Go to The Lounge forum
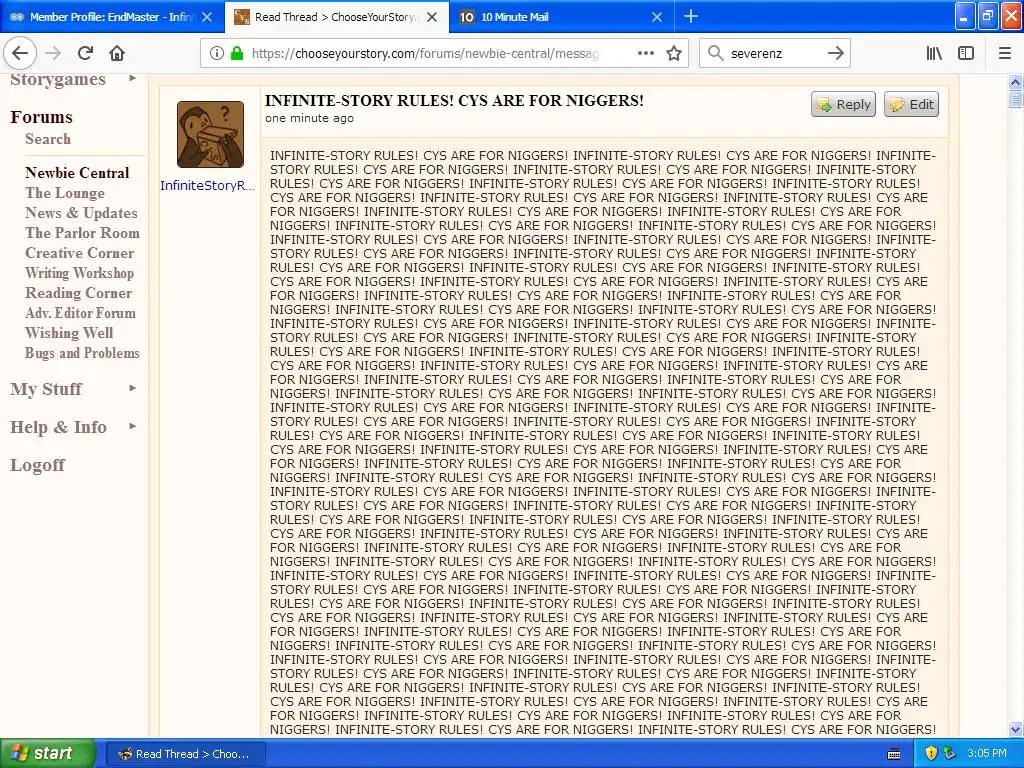This screenshot has height=768, width=1024. [x=65, y=193]
